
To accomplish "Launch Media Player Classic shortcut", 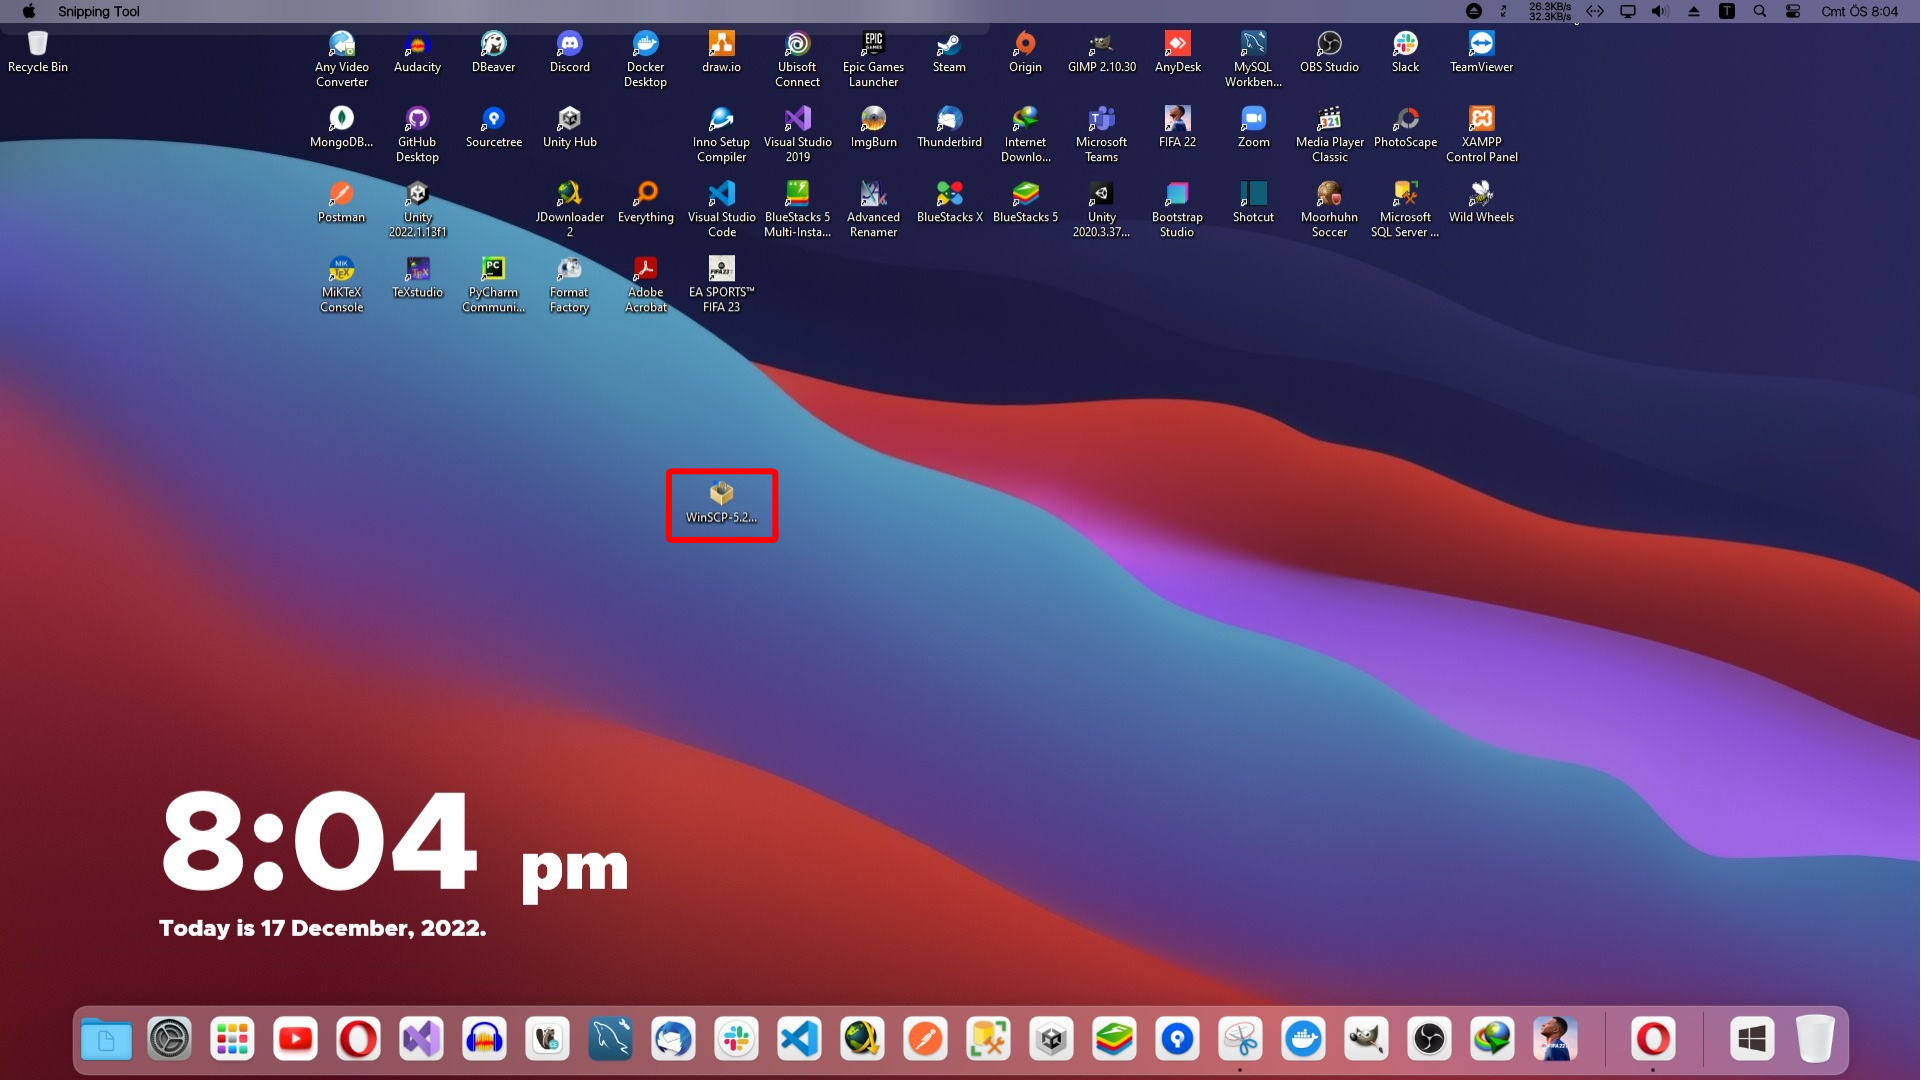I will pos(1330,134).
